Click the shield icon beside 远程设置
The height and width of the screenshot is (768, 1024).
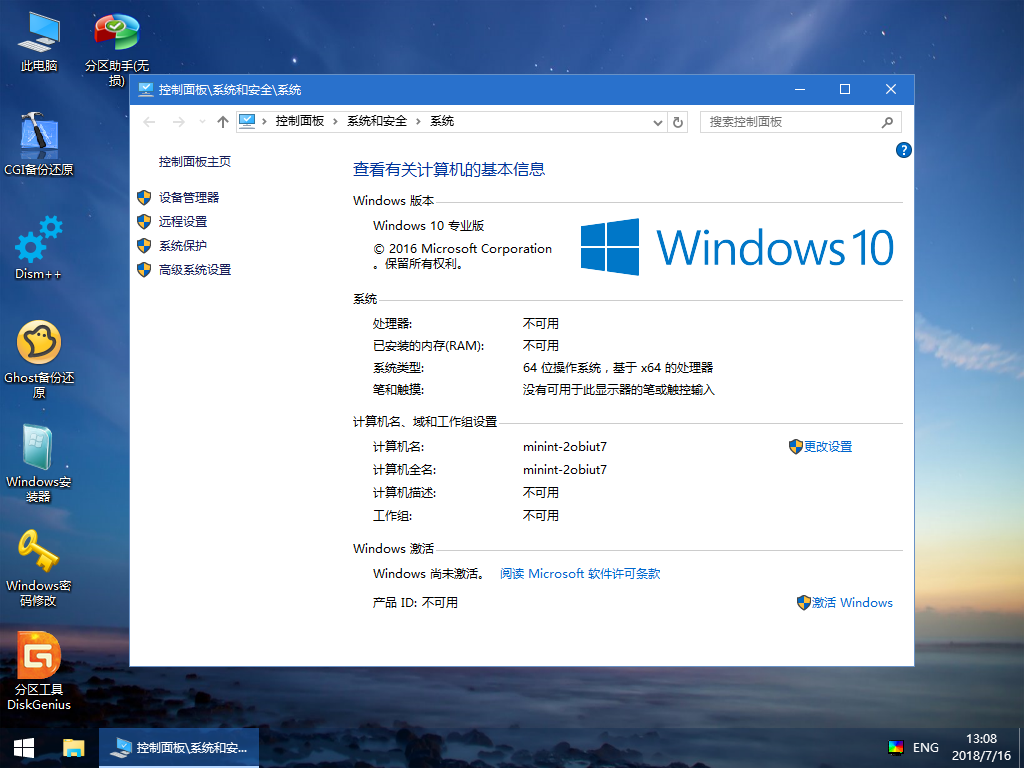[144, 222]
